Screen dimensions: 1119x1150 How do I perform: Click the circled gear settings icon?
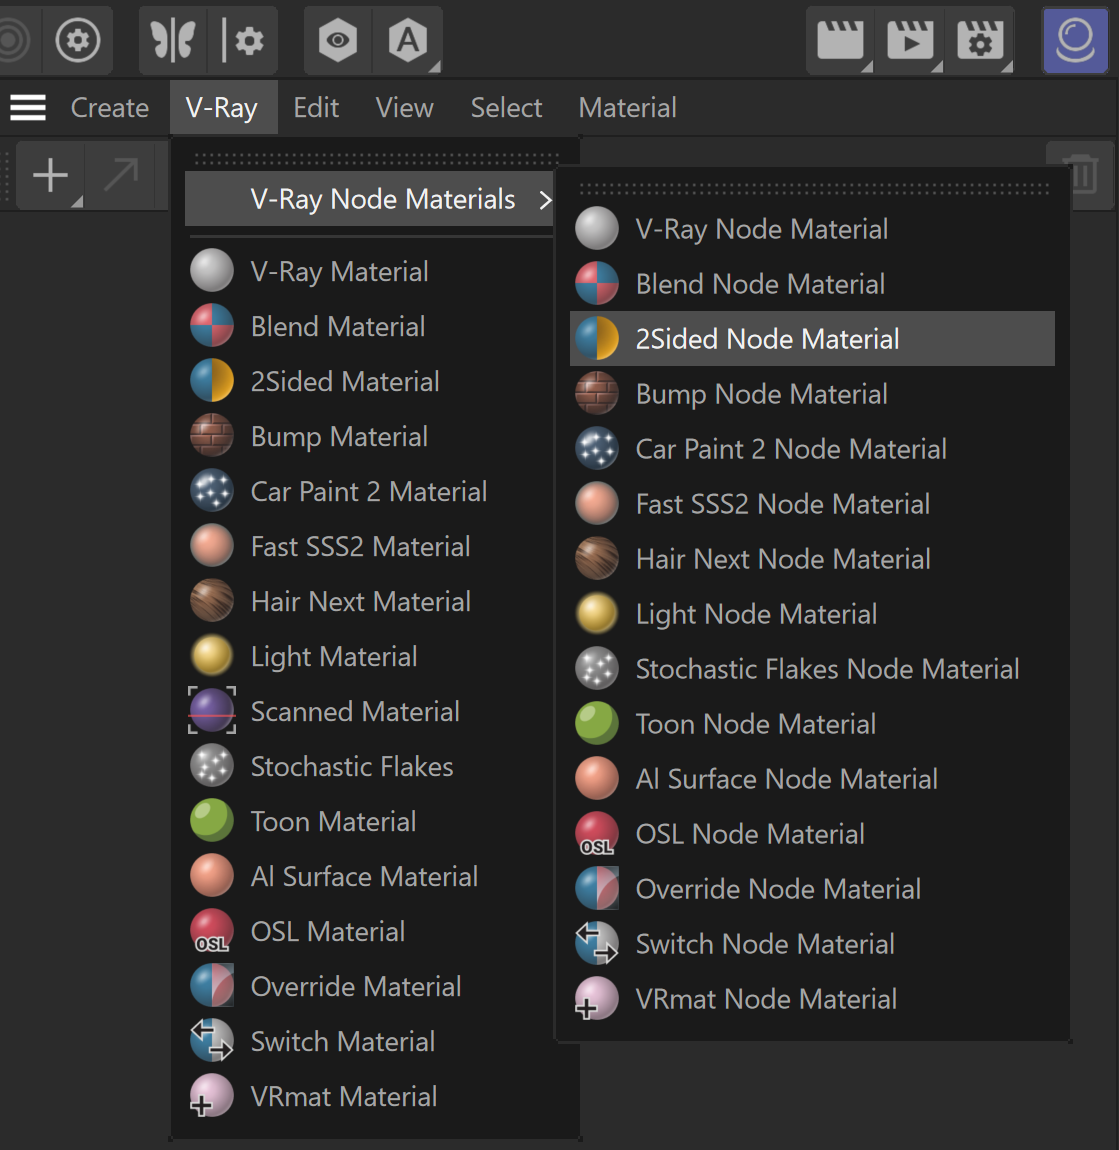(78, 40)
